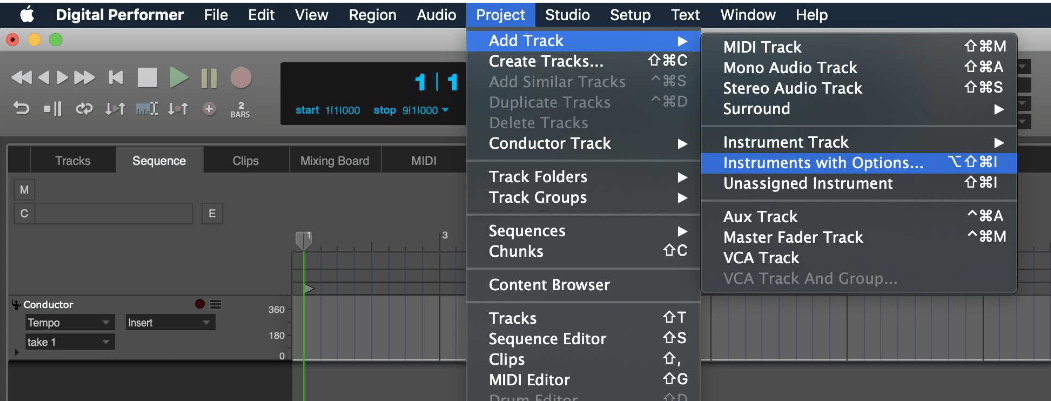Switch to the Tracks tab

(72, 161)
